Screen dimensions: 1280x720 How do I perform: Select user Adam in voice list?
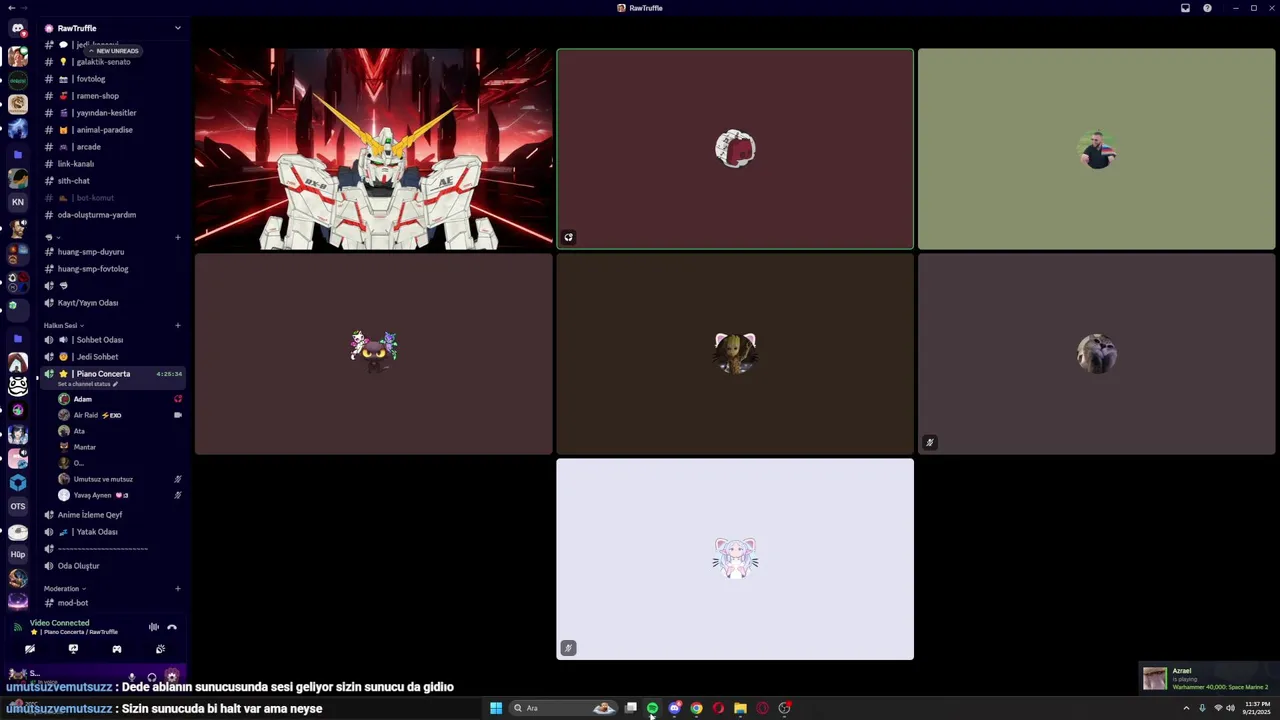click(x=120, y=399)
